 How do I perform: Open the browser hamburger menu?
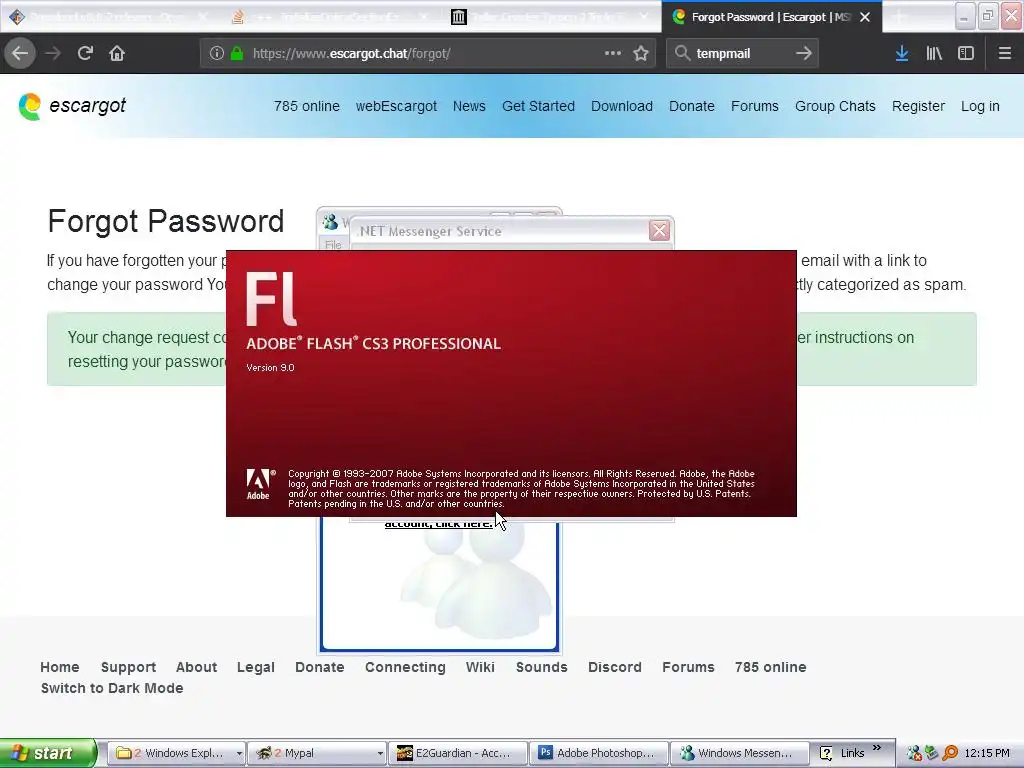(1004, 54)
